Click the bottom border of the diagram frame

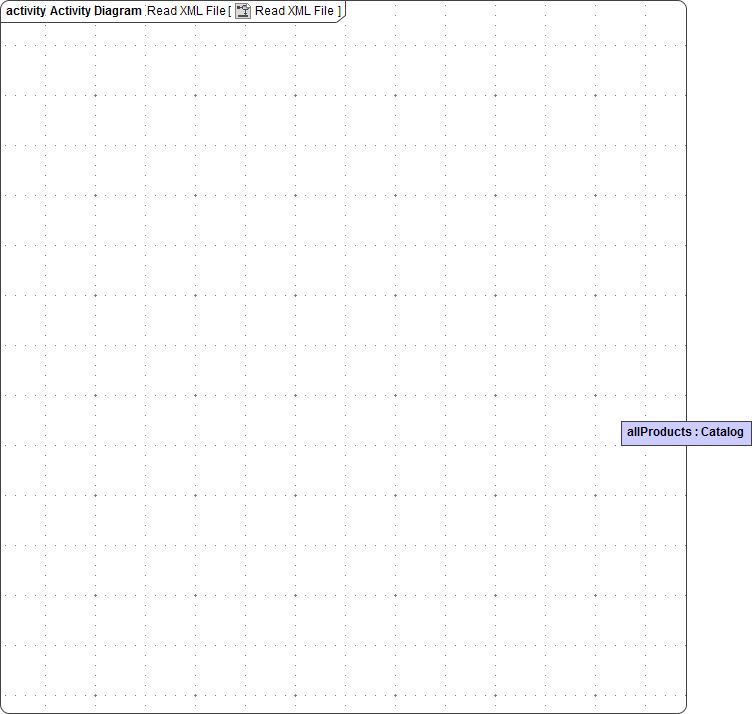343,712
